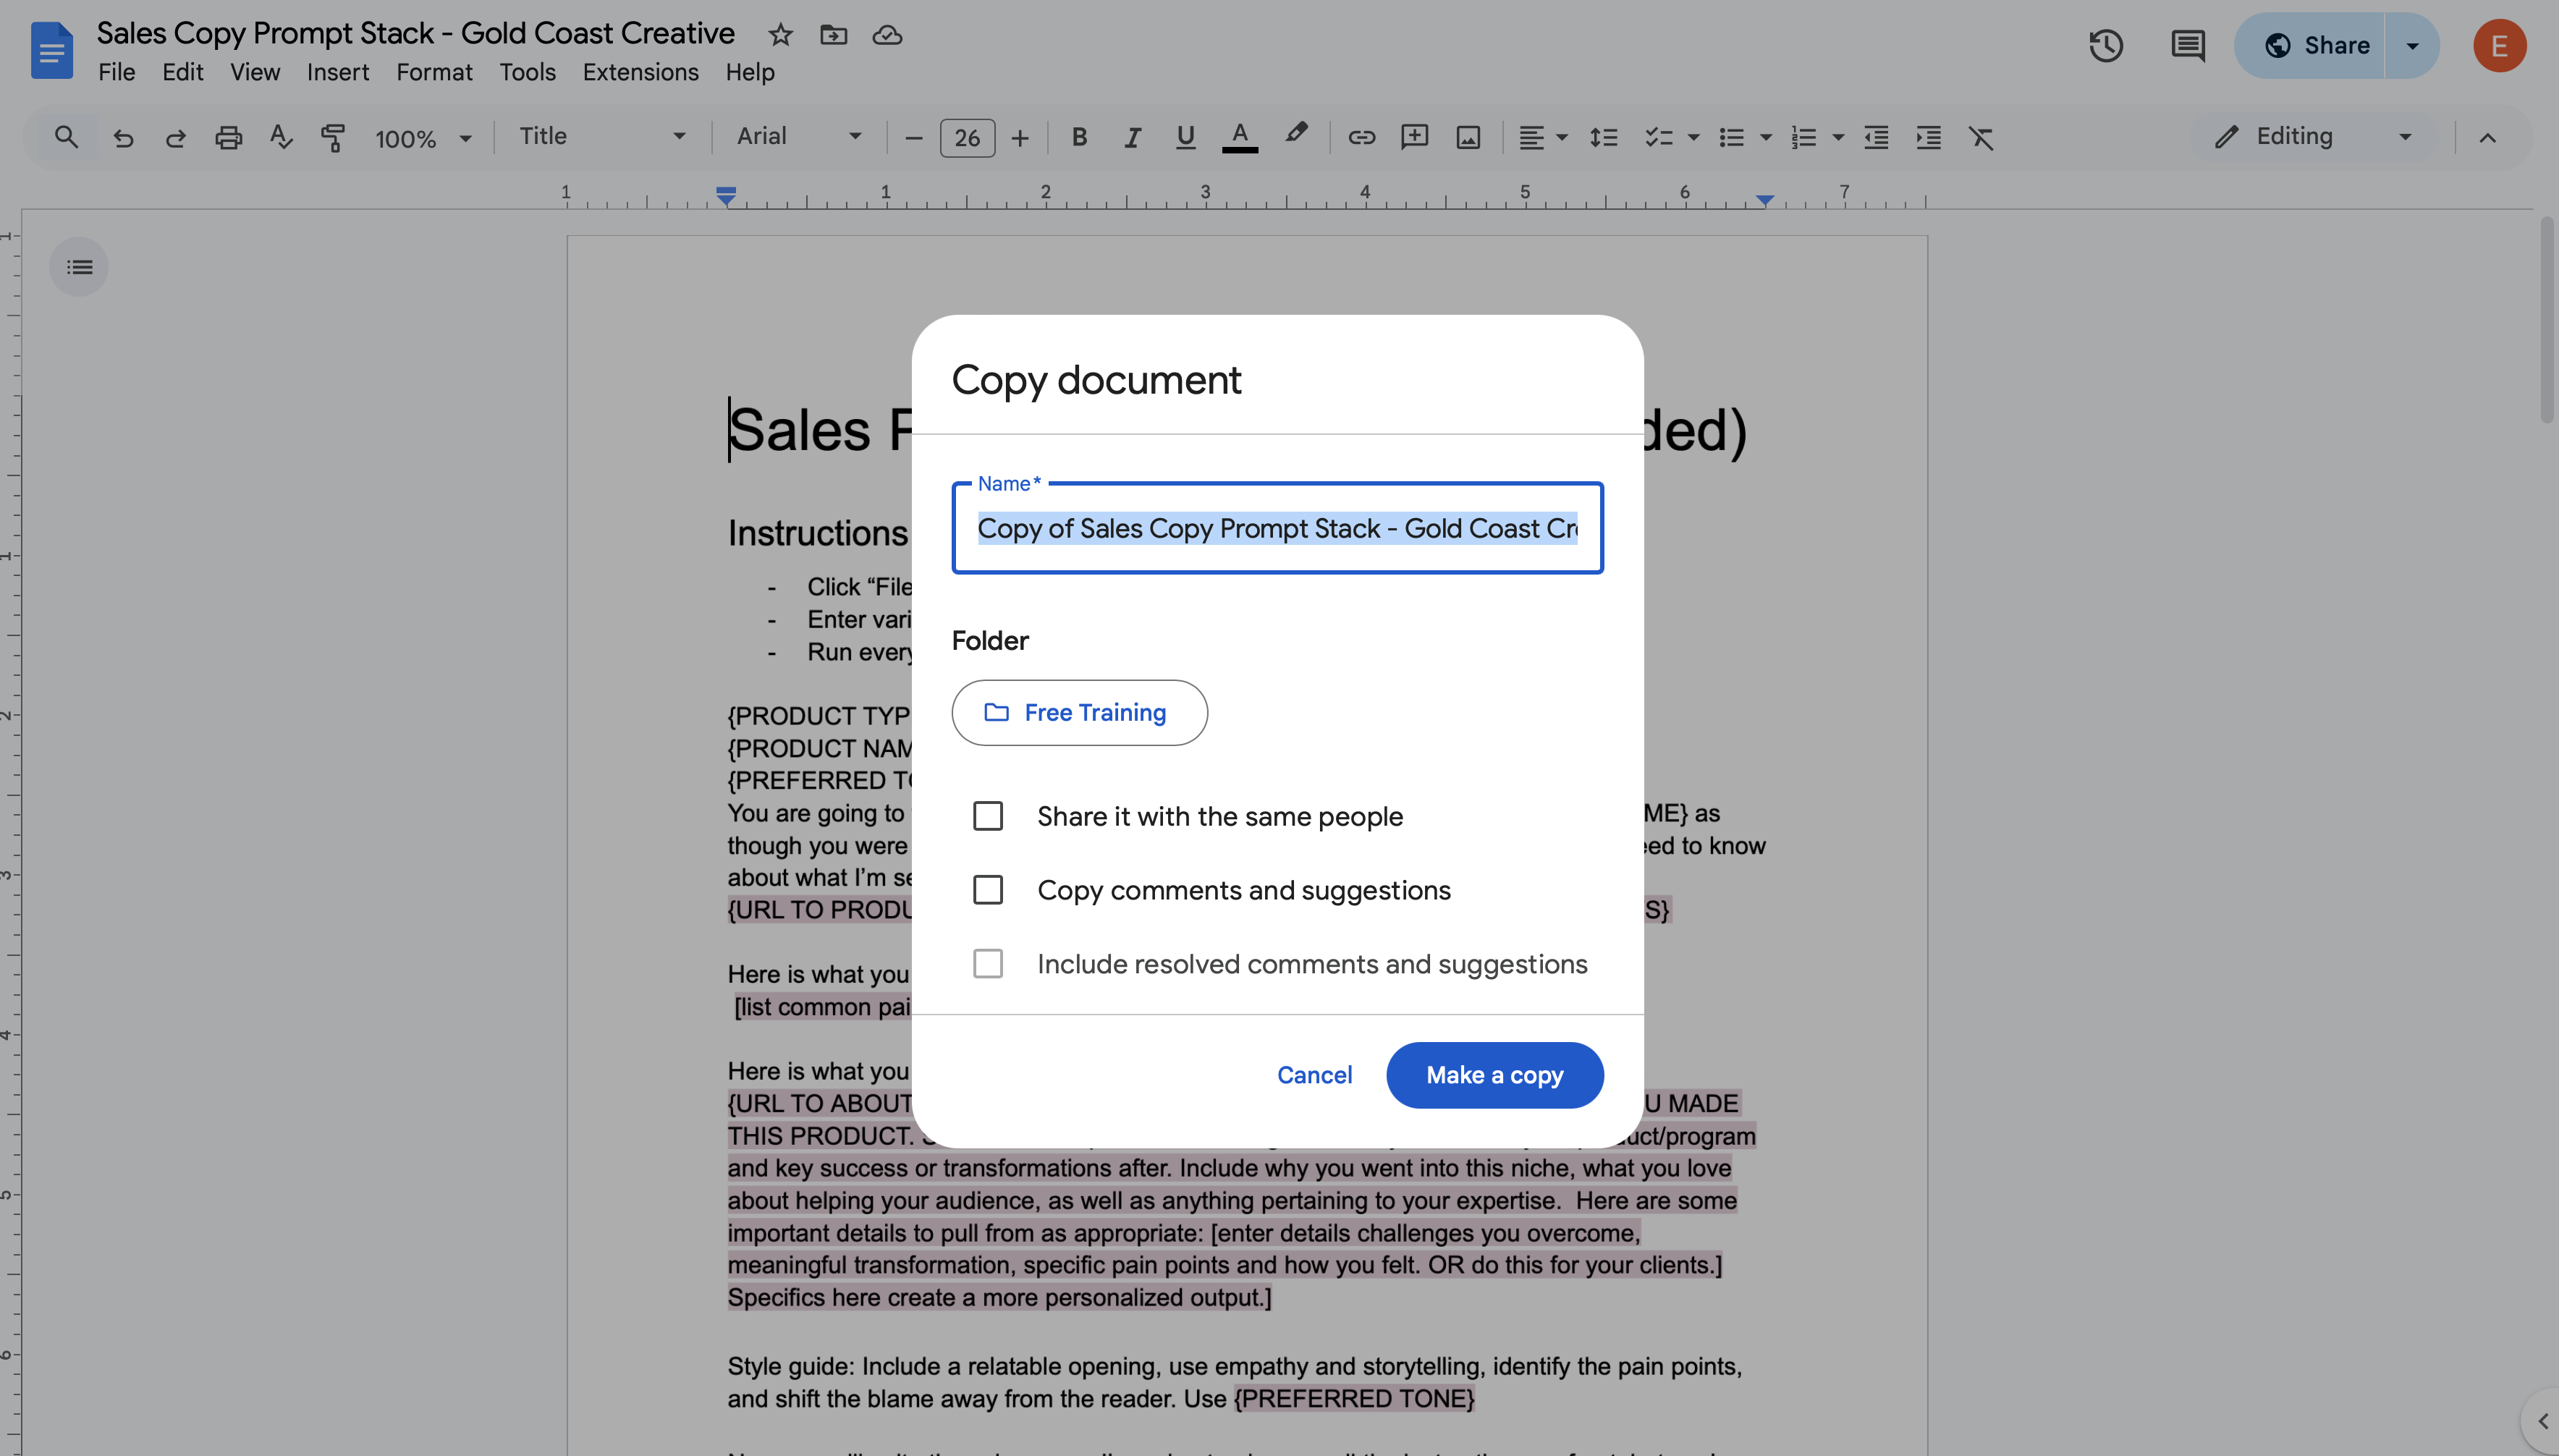2559x1456 pixels.
Task: Click the copy Name input field
Action: 1277,528
